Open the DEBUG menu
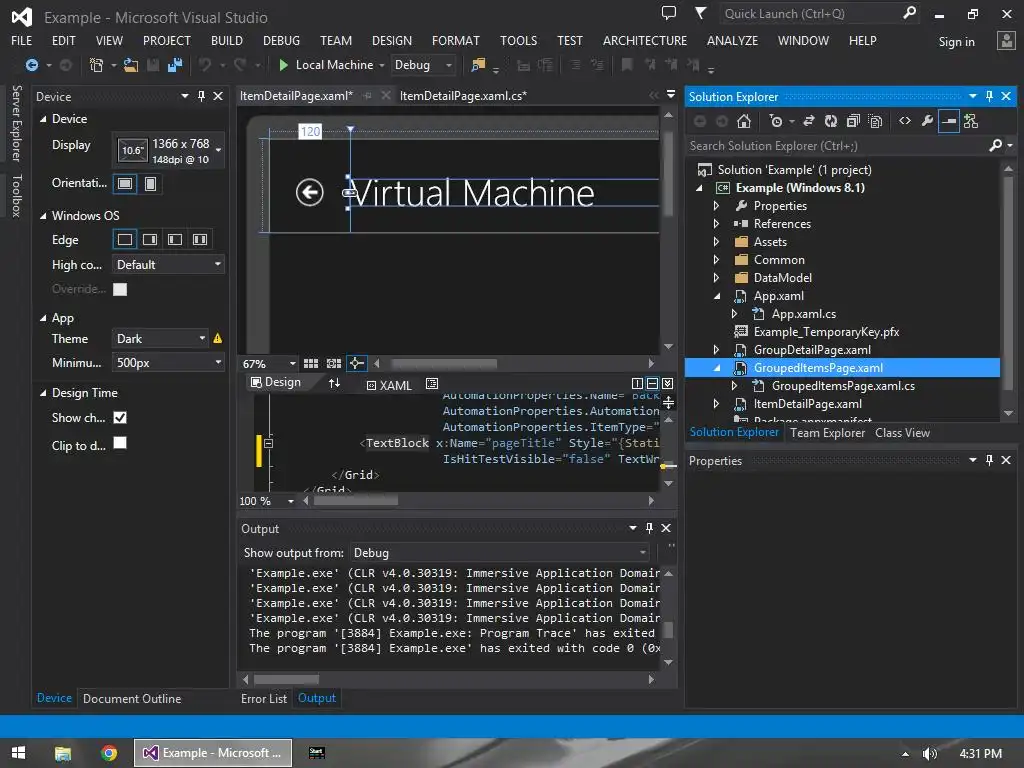1024x768 pixels. 281,40
